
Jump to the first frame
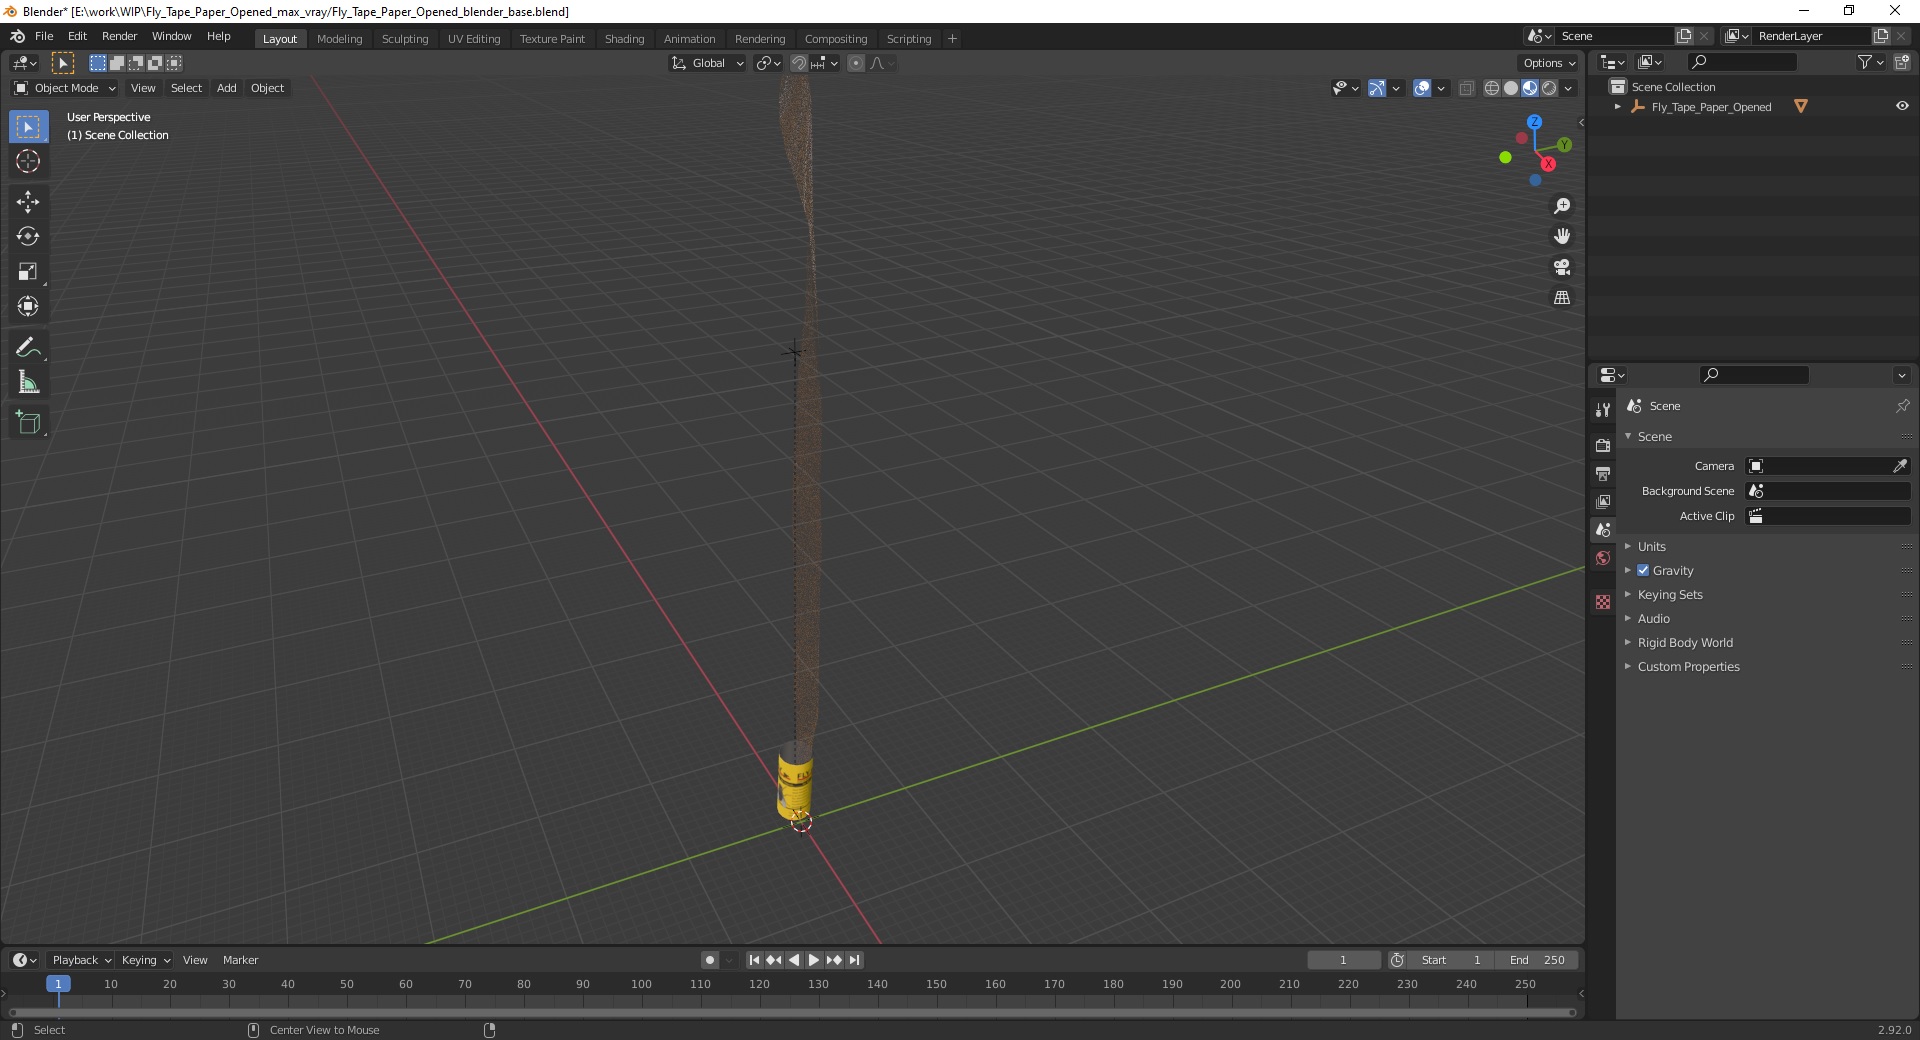(754, 960)
